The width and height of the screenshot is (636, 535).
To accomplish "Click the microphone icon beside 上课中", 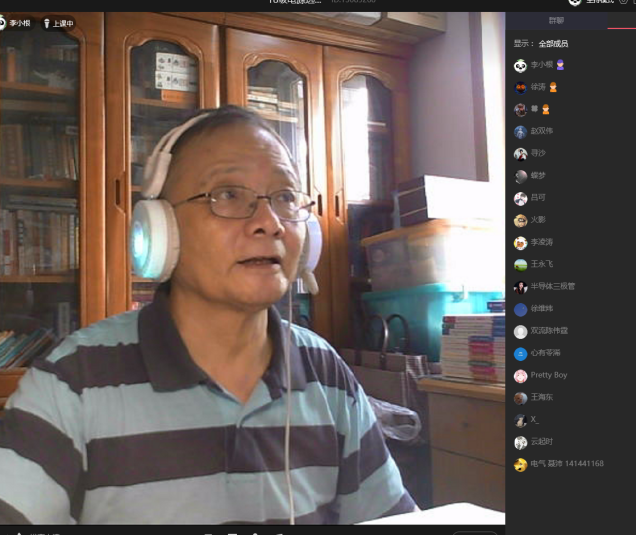I will click(x=46, y=23).
